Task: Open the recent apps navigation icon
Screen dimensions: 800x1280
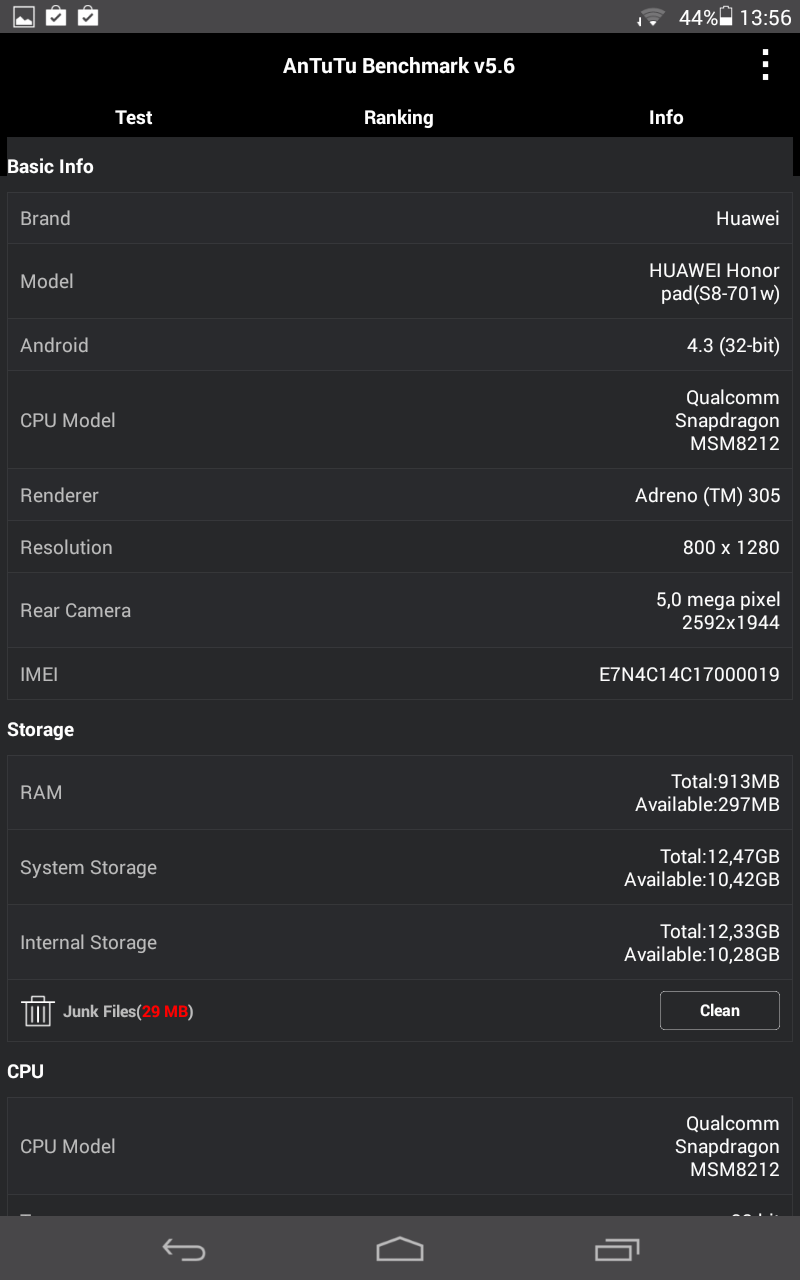Action: click(x=616, y=1249)
